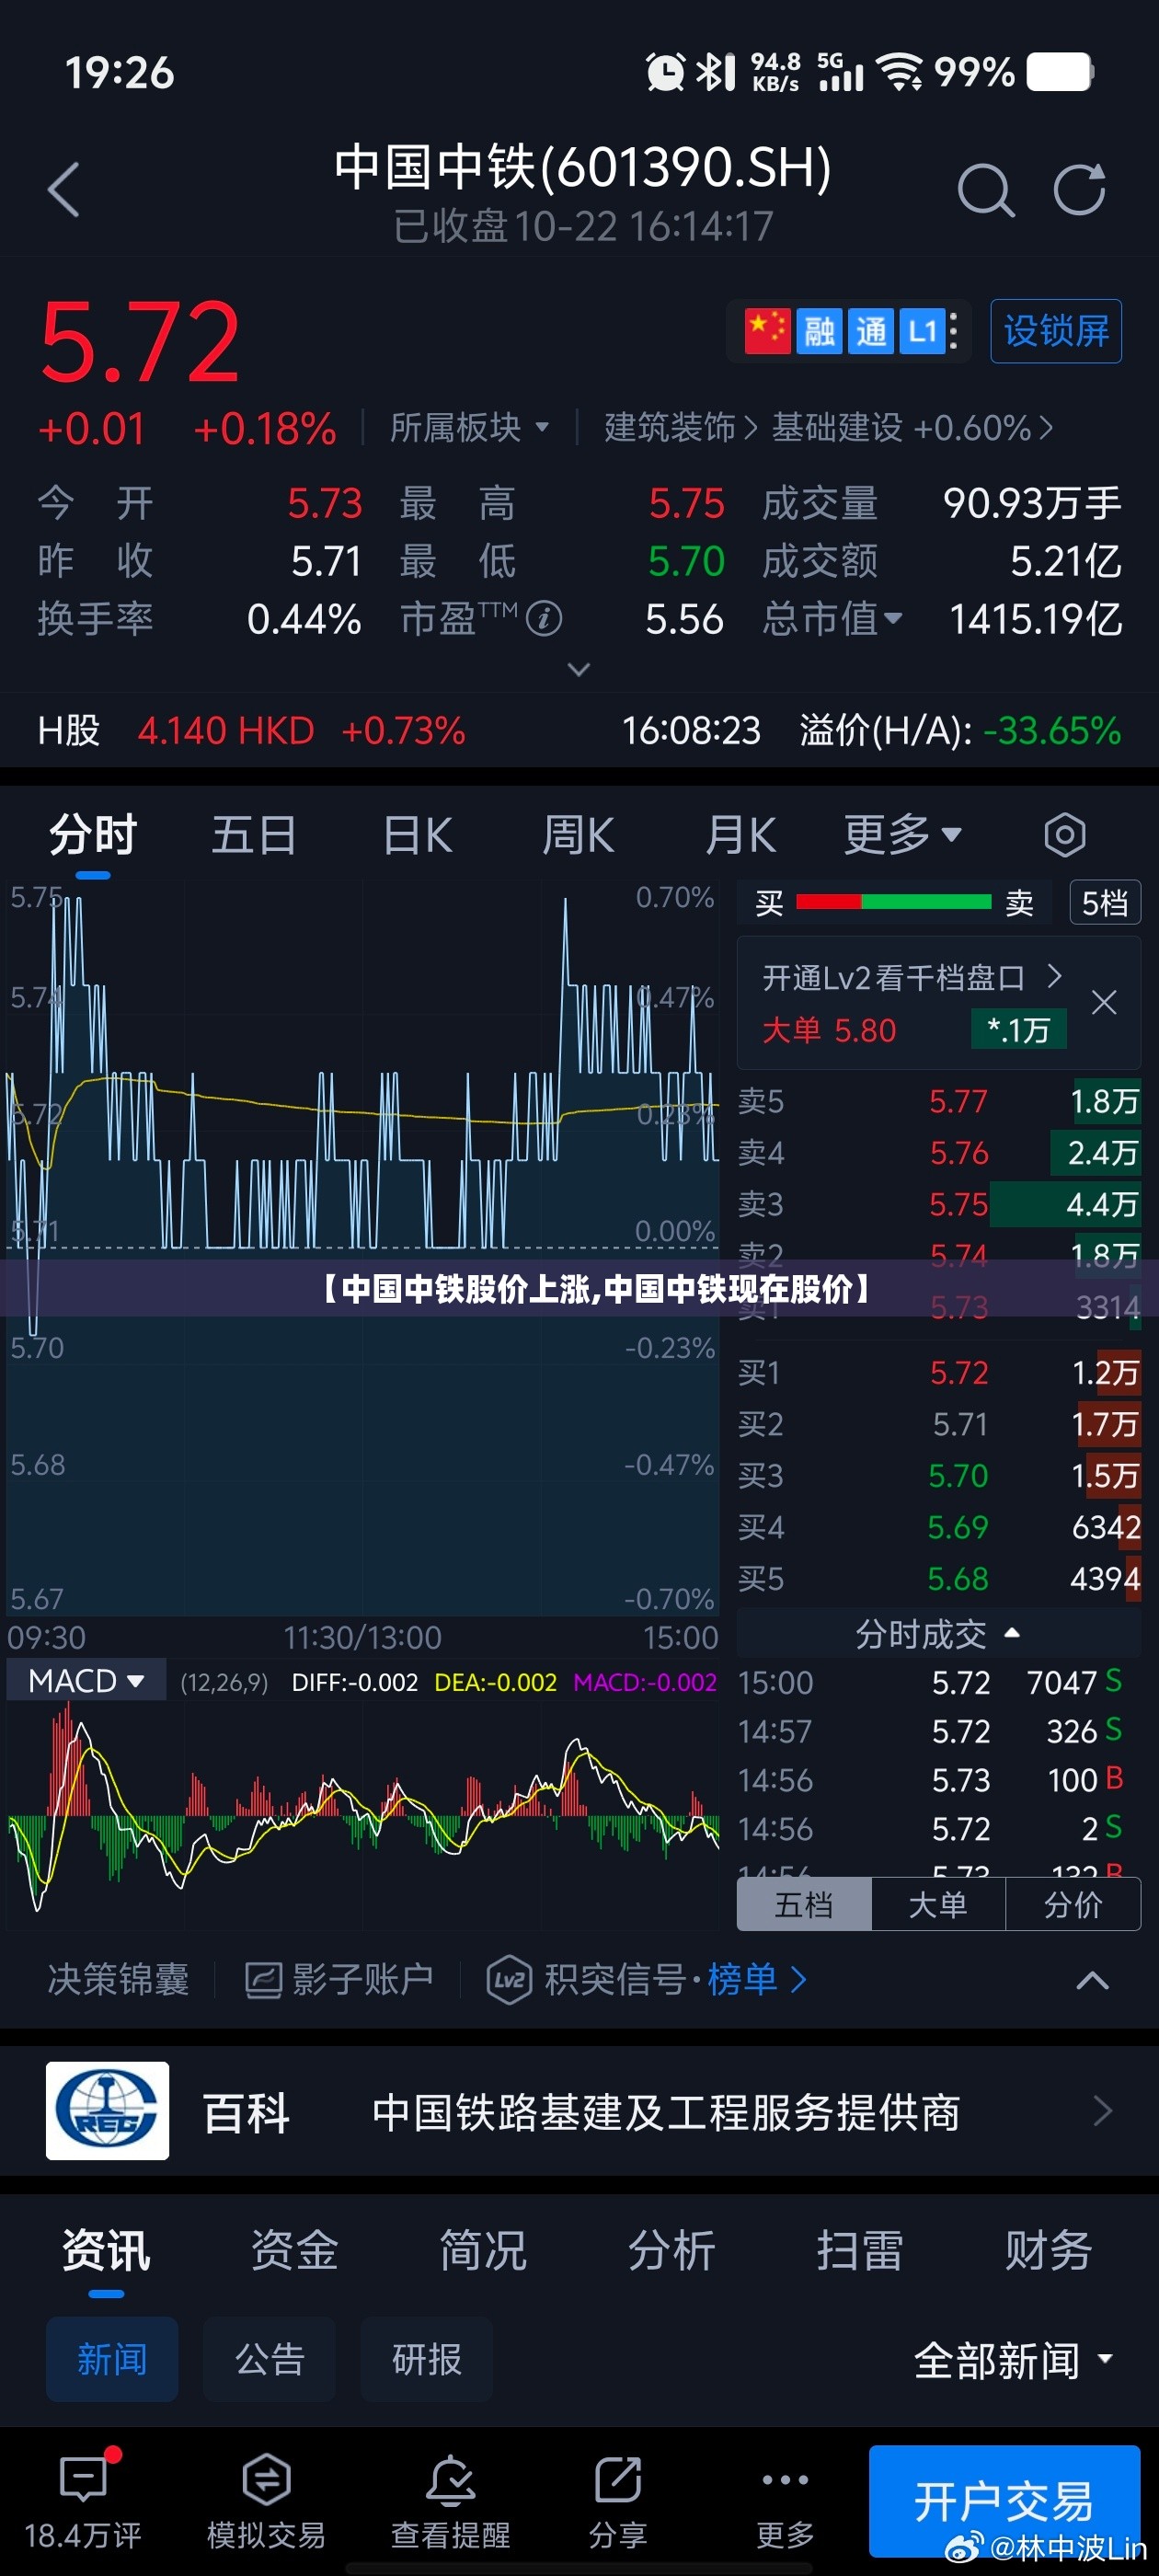
Task: Select the 新闻 filter chip
Action: pyautogui.click(x=112, y=2359)
